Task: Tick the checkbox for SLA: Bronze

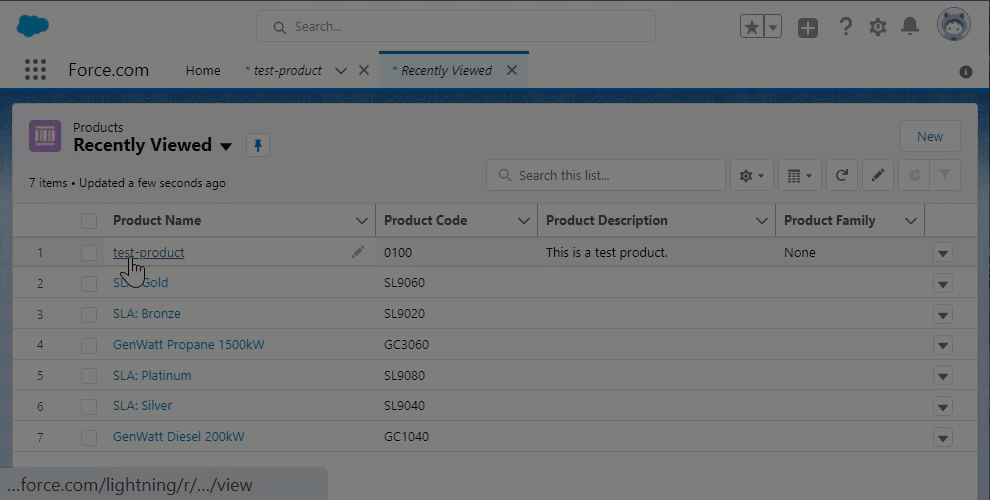Action: pos(90,314)
